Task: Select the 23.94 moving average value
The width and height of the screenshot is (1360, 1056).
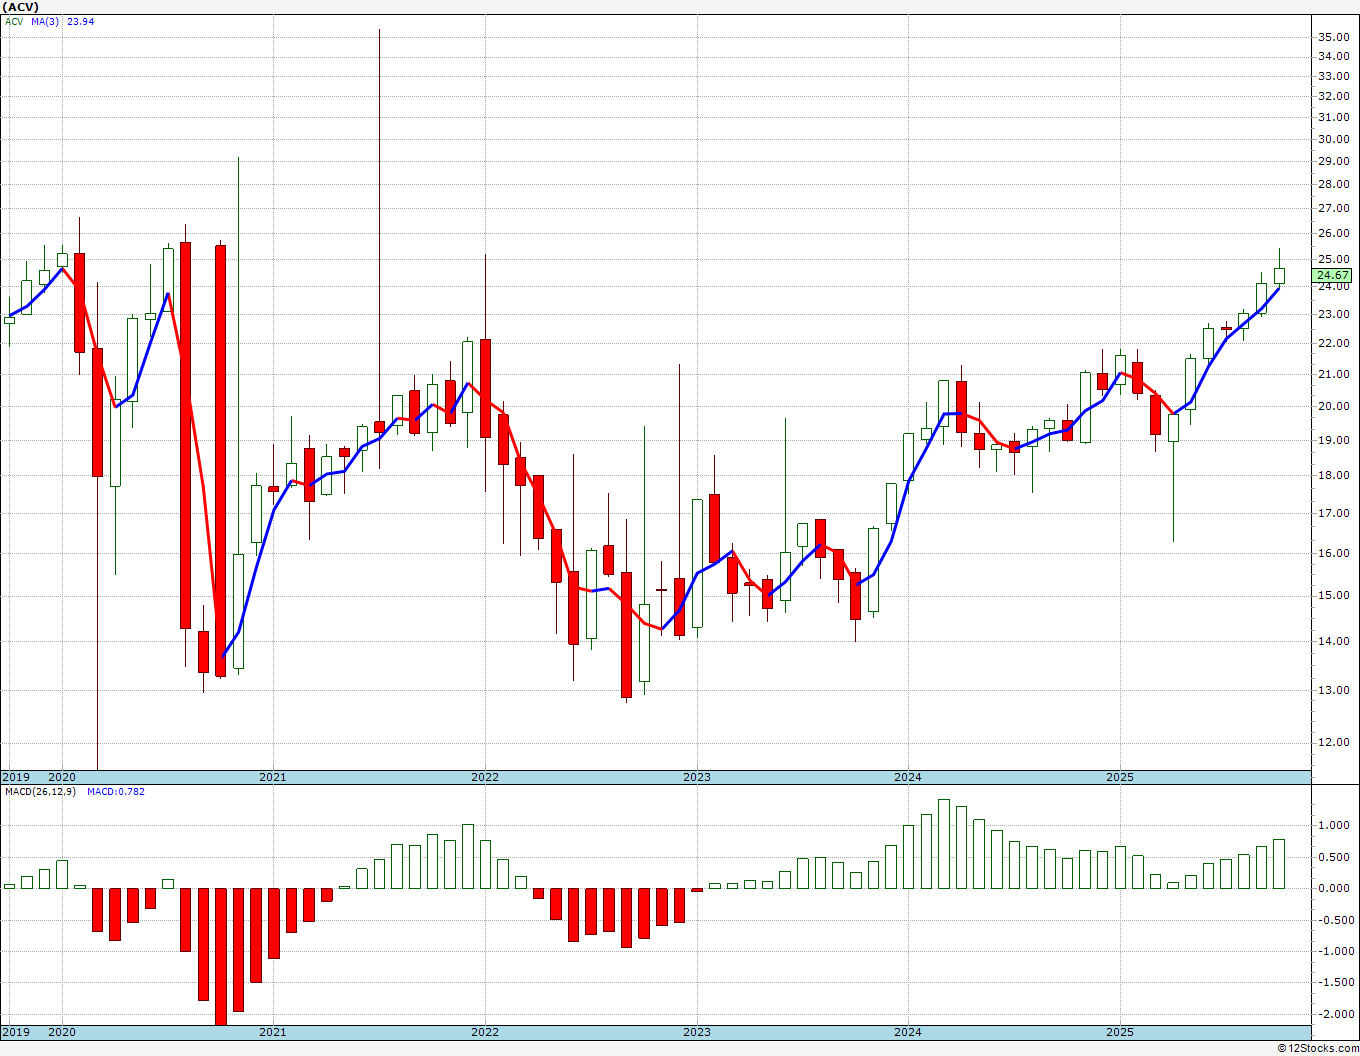Action: tap(80, 21)
